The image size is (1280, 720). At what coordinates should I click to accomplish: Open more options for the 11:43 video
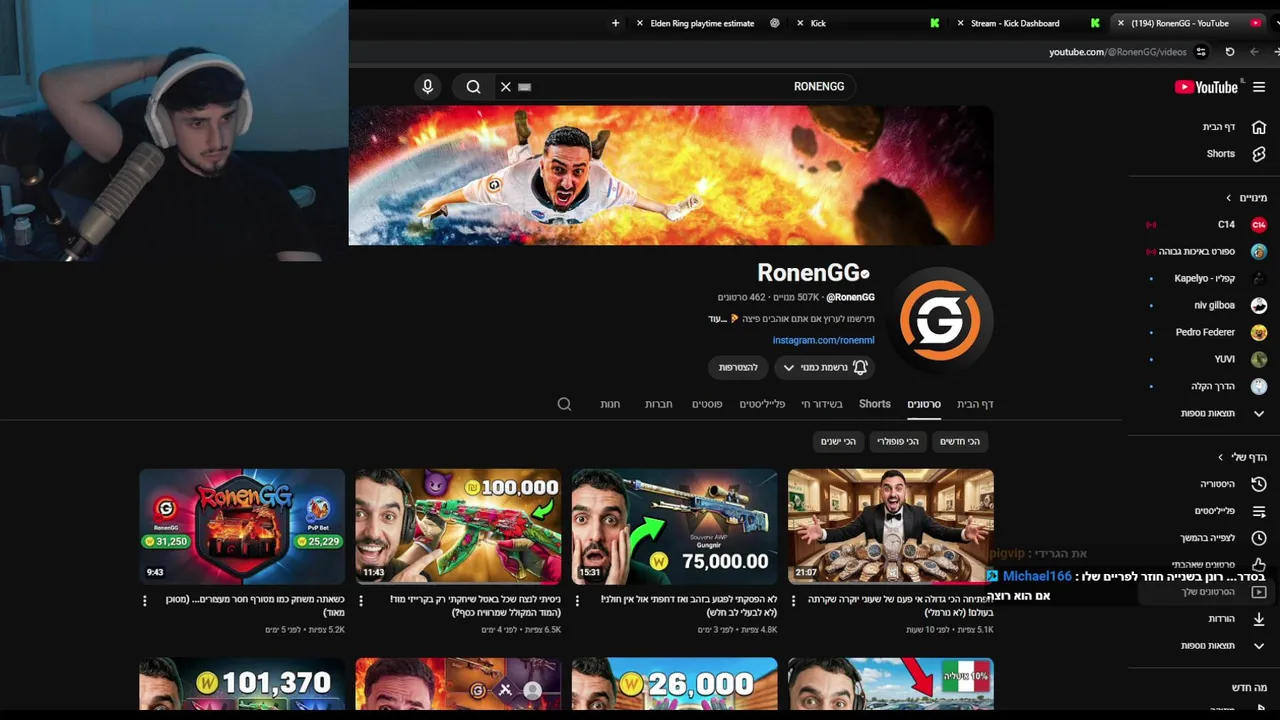coord(361,601)
